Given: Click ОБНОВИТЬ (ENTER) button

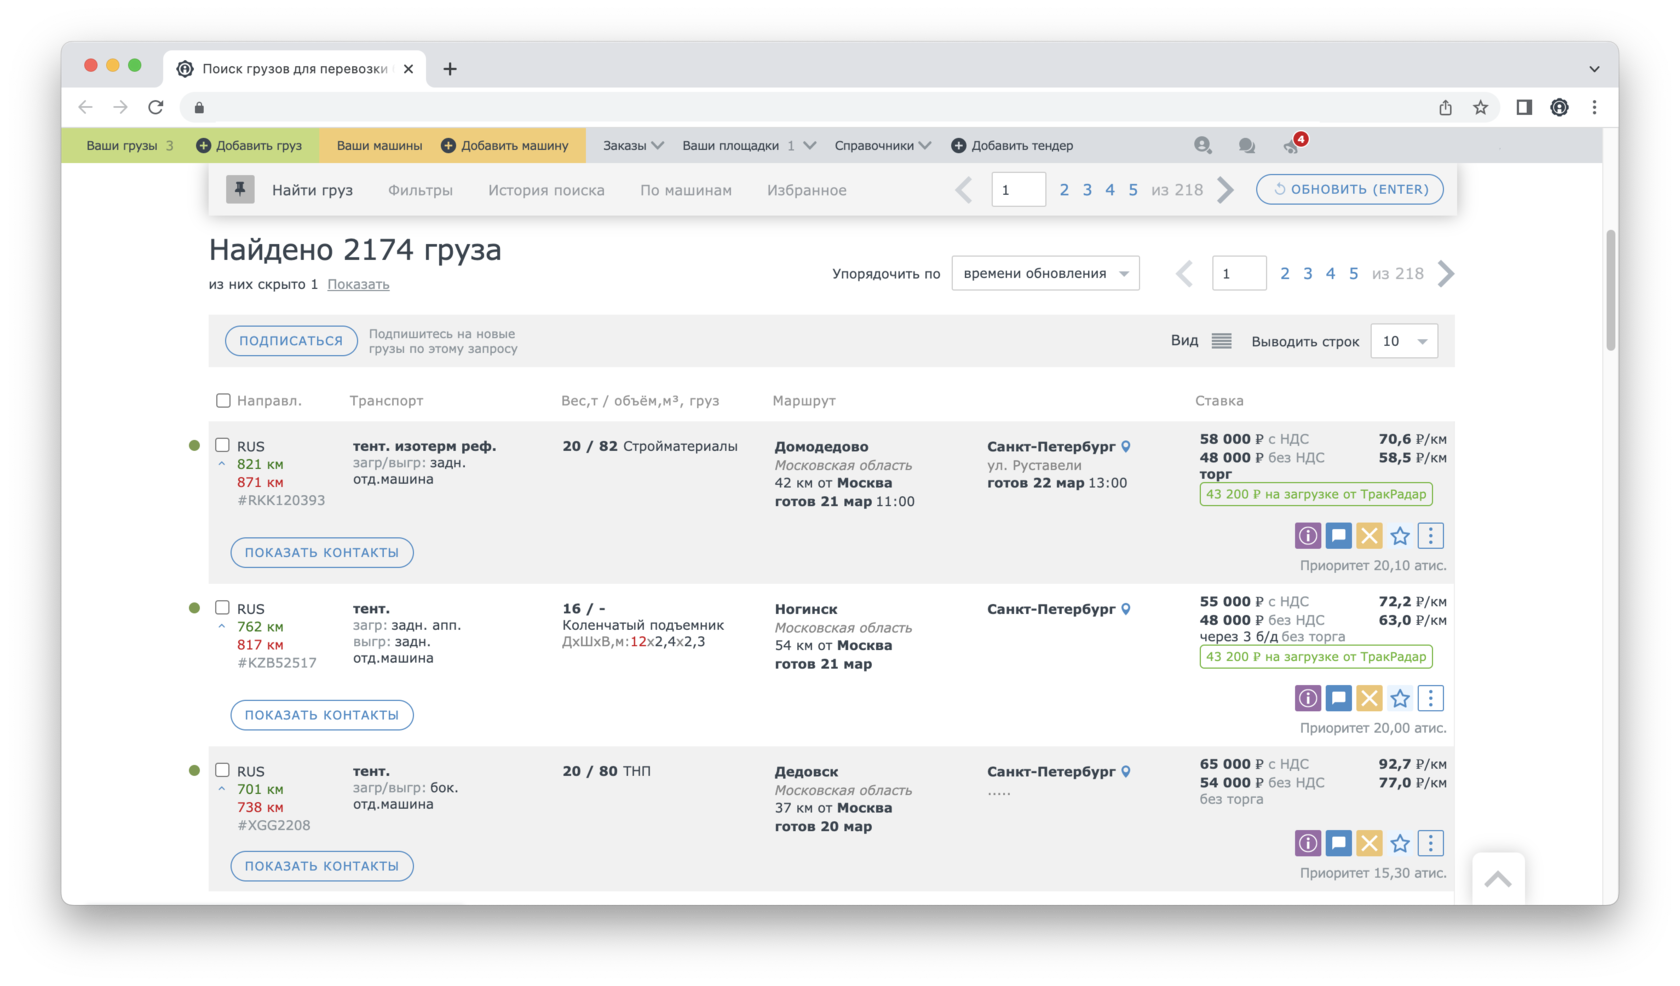Looking at the screenshot, I should click(x=1350, y=189).
